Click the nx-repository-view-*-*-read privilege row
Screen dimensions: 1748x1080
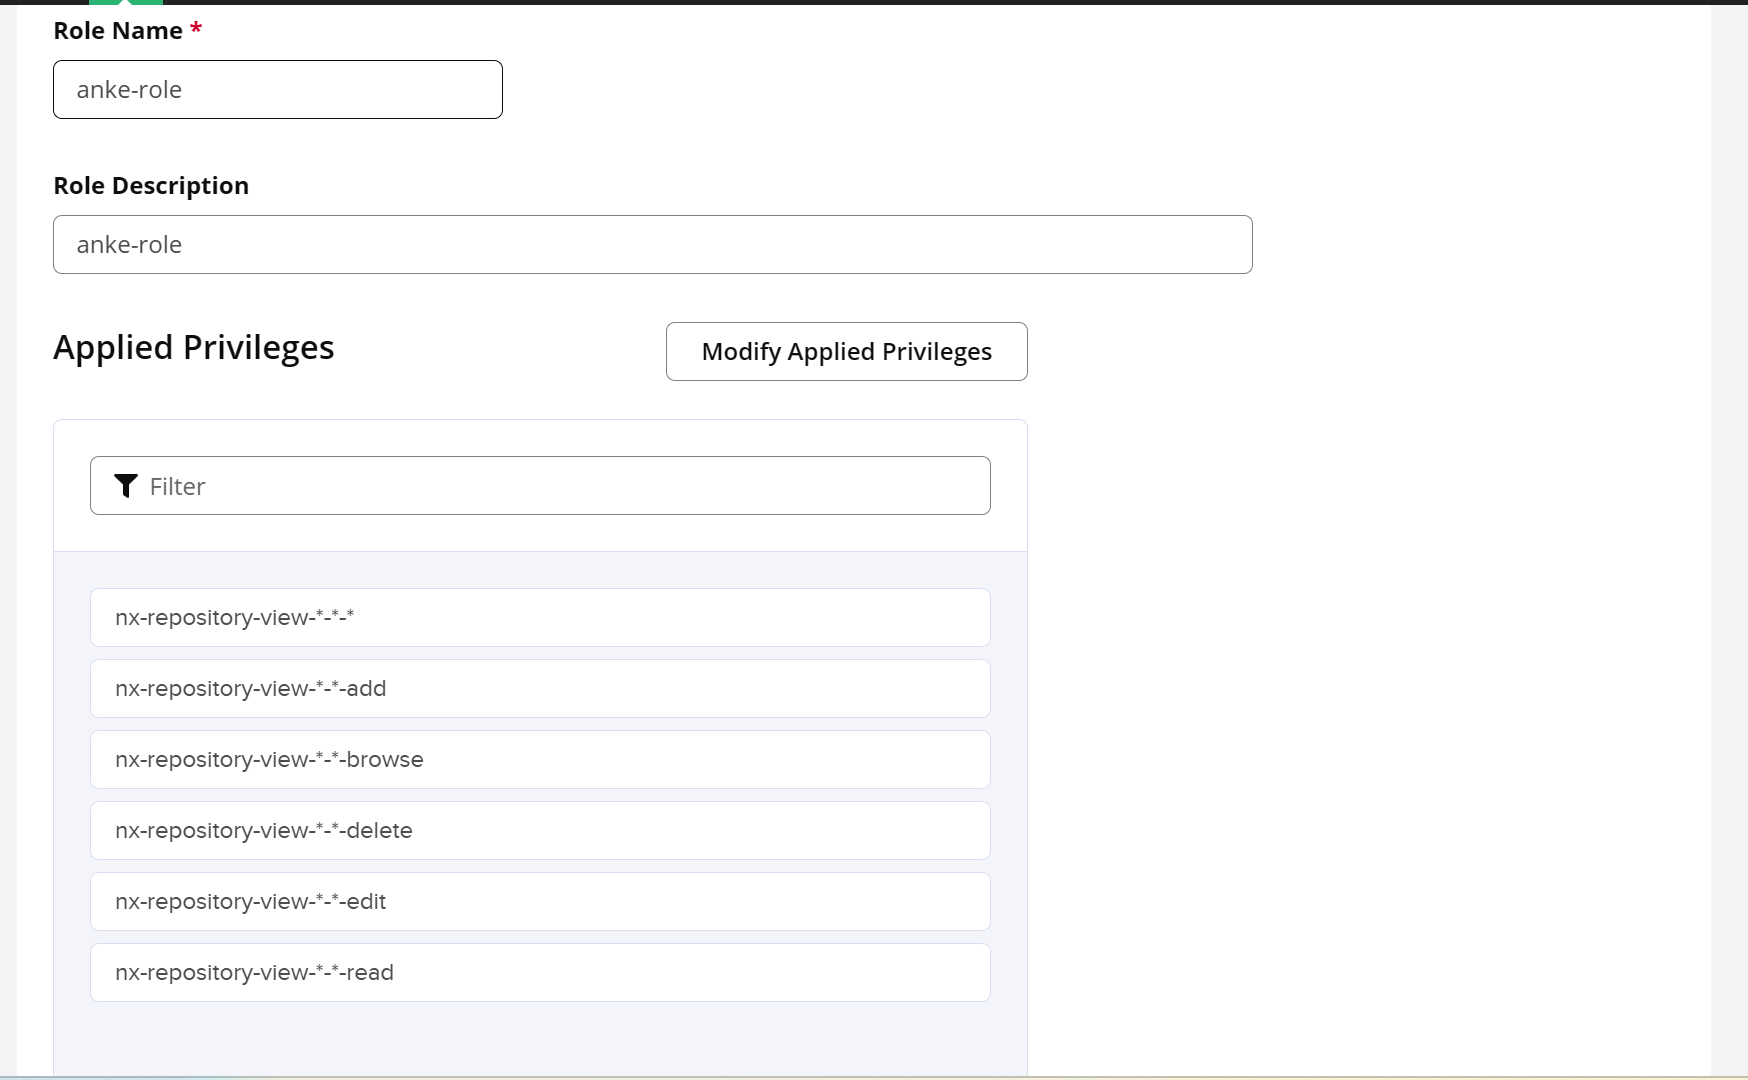click(x=540, y=973)
